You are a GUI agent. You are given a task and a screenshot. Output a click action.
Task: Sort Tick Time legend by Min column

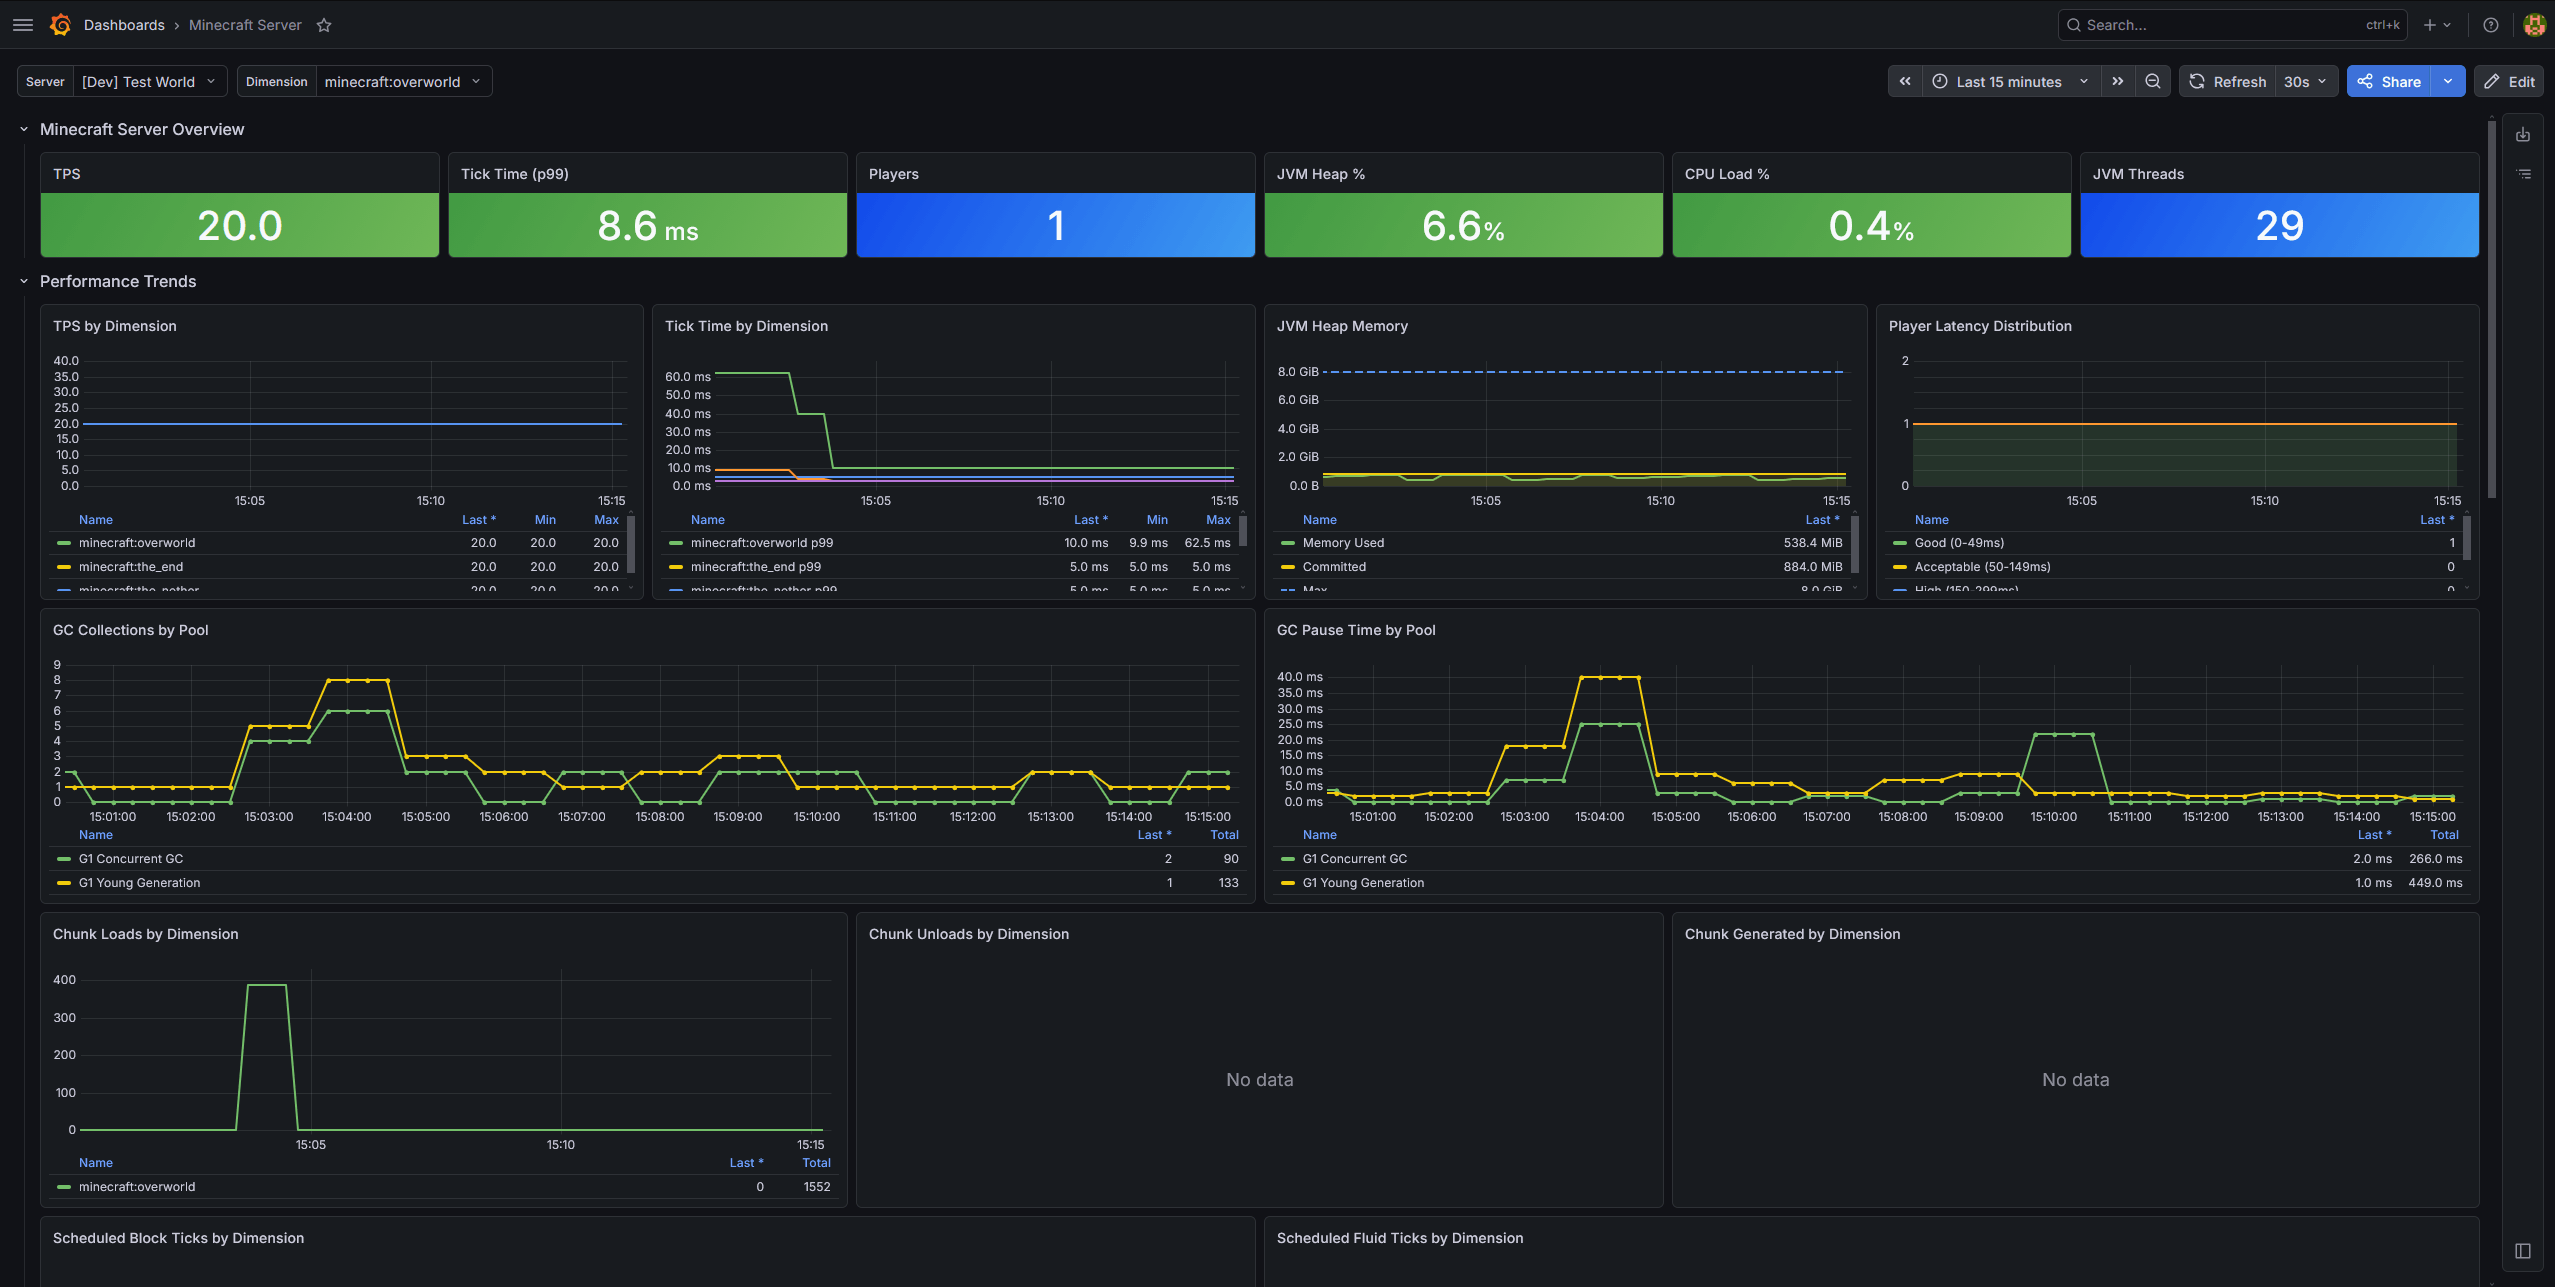(x=1157, y=520)
